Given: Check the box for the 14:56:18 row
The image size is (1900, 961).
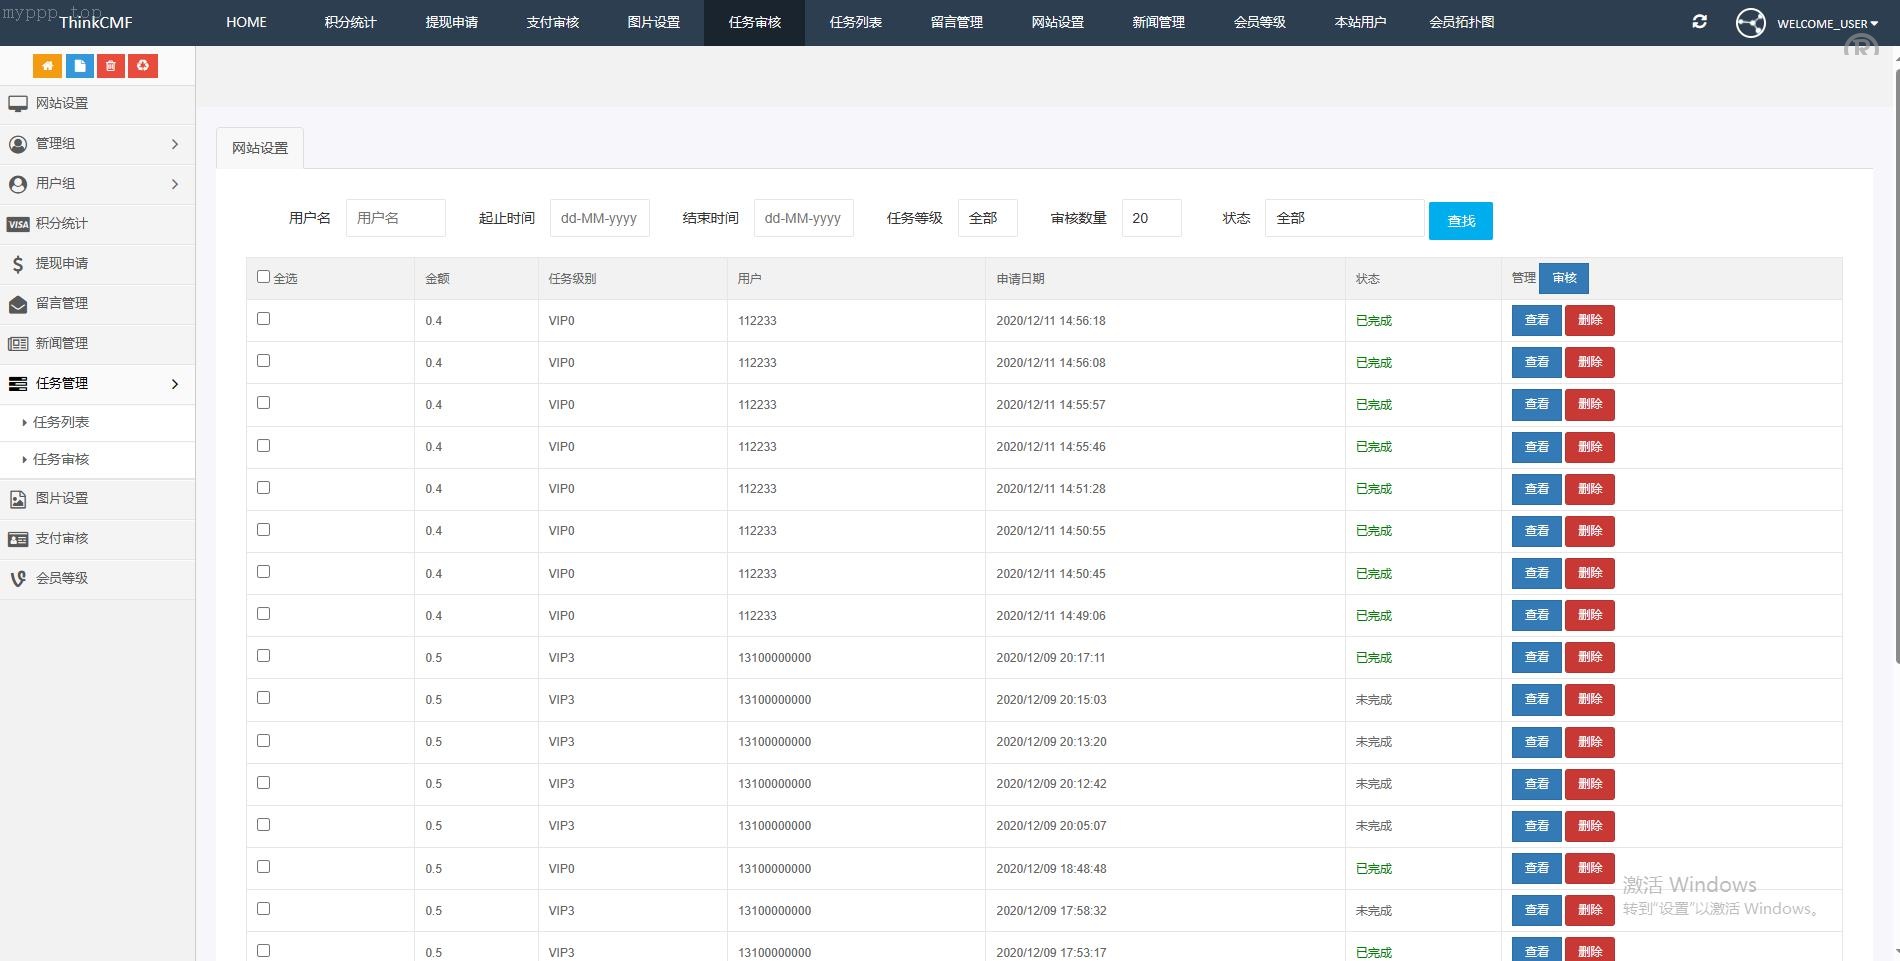Looking at the screenshot, I should coord(263,319).
